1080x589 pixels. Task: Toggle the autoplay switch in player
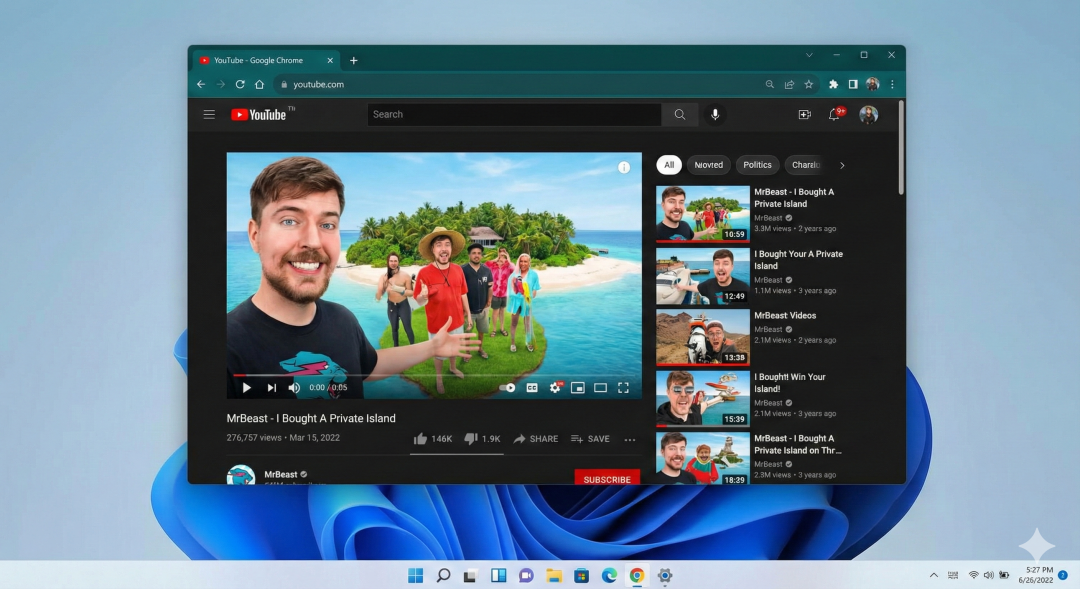[507, 388]
